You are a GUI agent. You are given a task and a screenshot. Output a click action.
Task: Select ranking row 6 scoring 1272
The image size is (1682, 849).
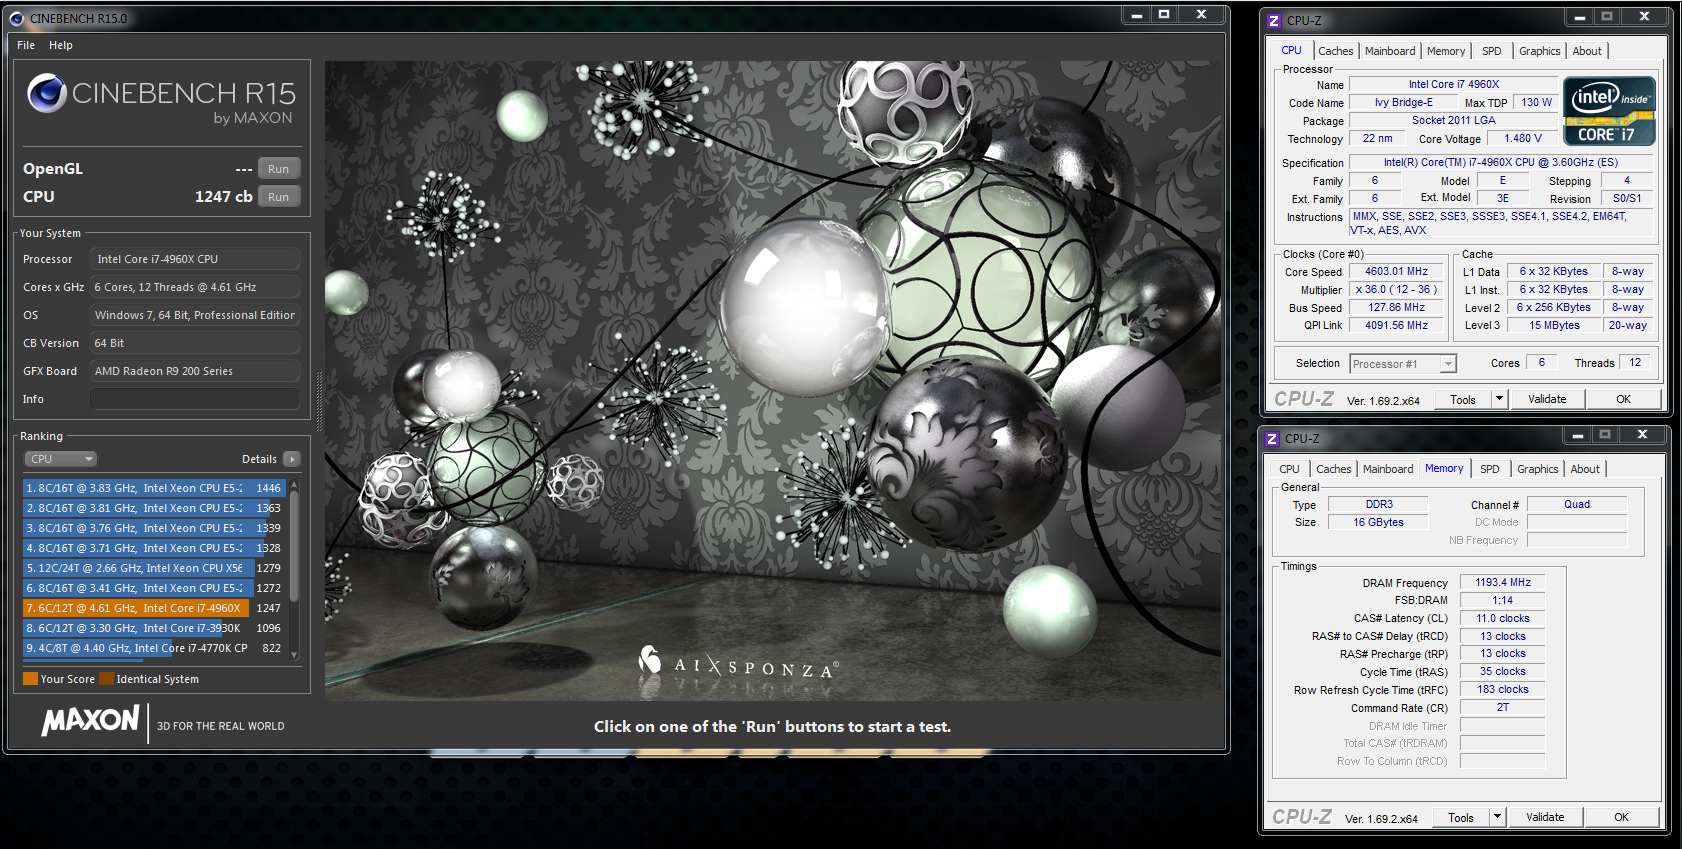click(154, 588)
